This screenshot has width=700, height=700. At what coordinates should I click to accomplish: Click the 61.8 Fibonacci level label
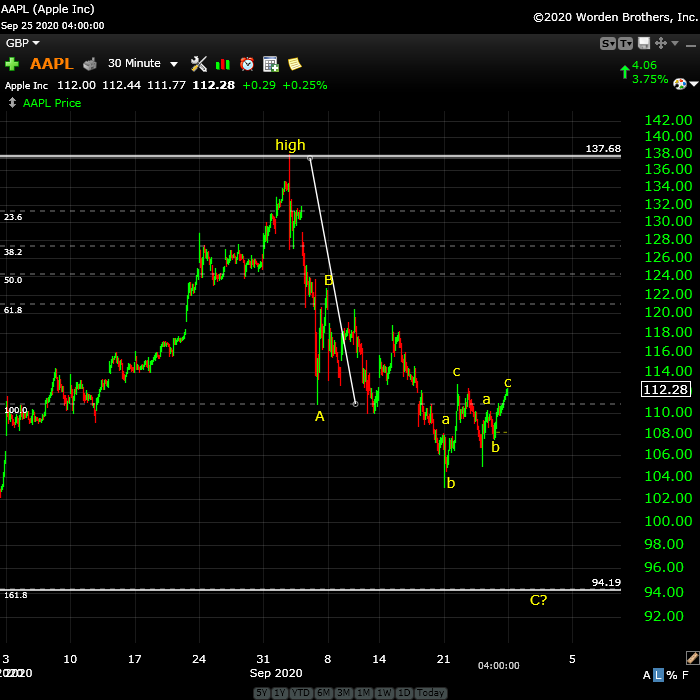point(13,310)
